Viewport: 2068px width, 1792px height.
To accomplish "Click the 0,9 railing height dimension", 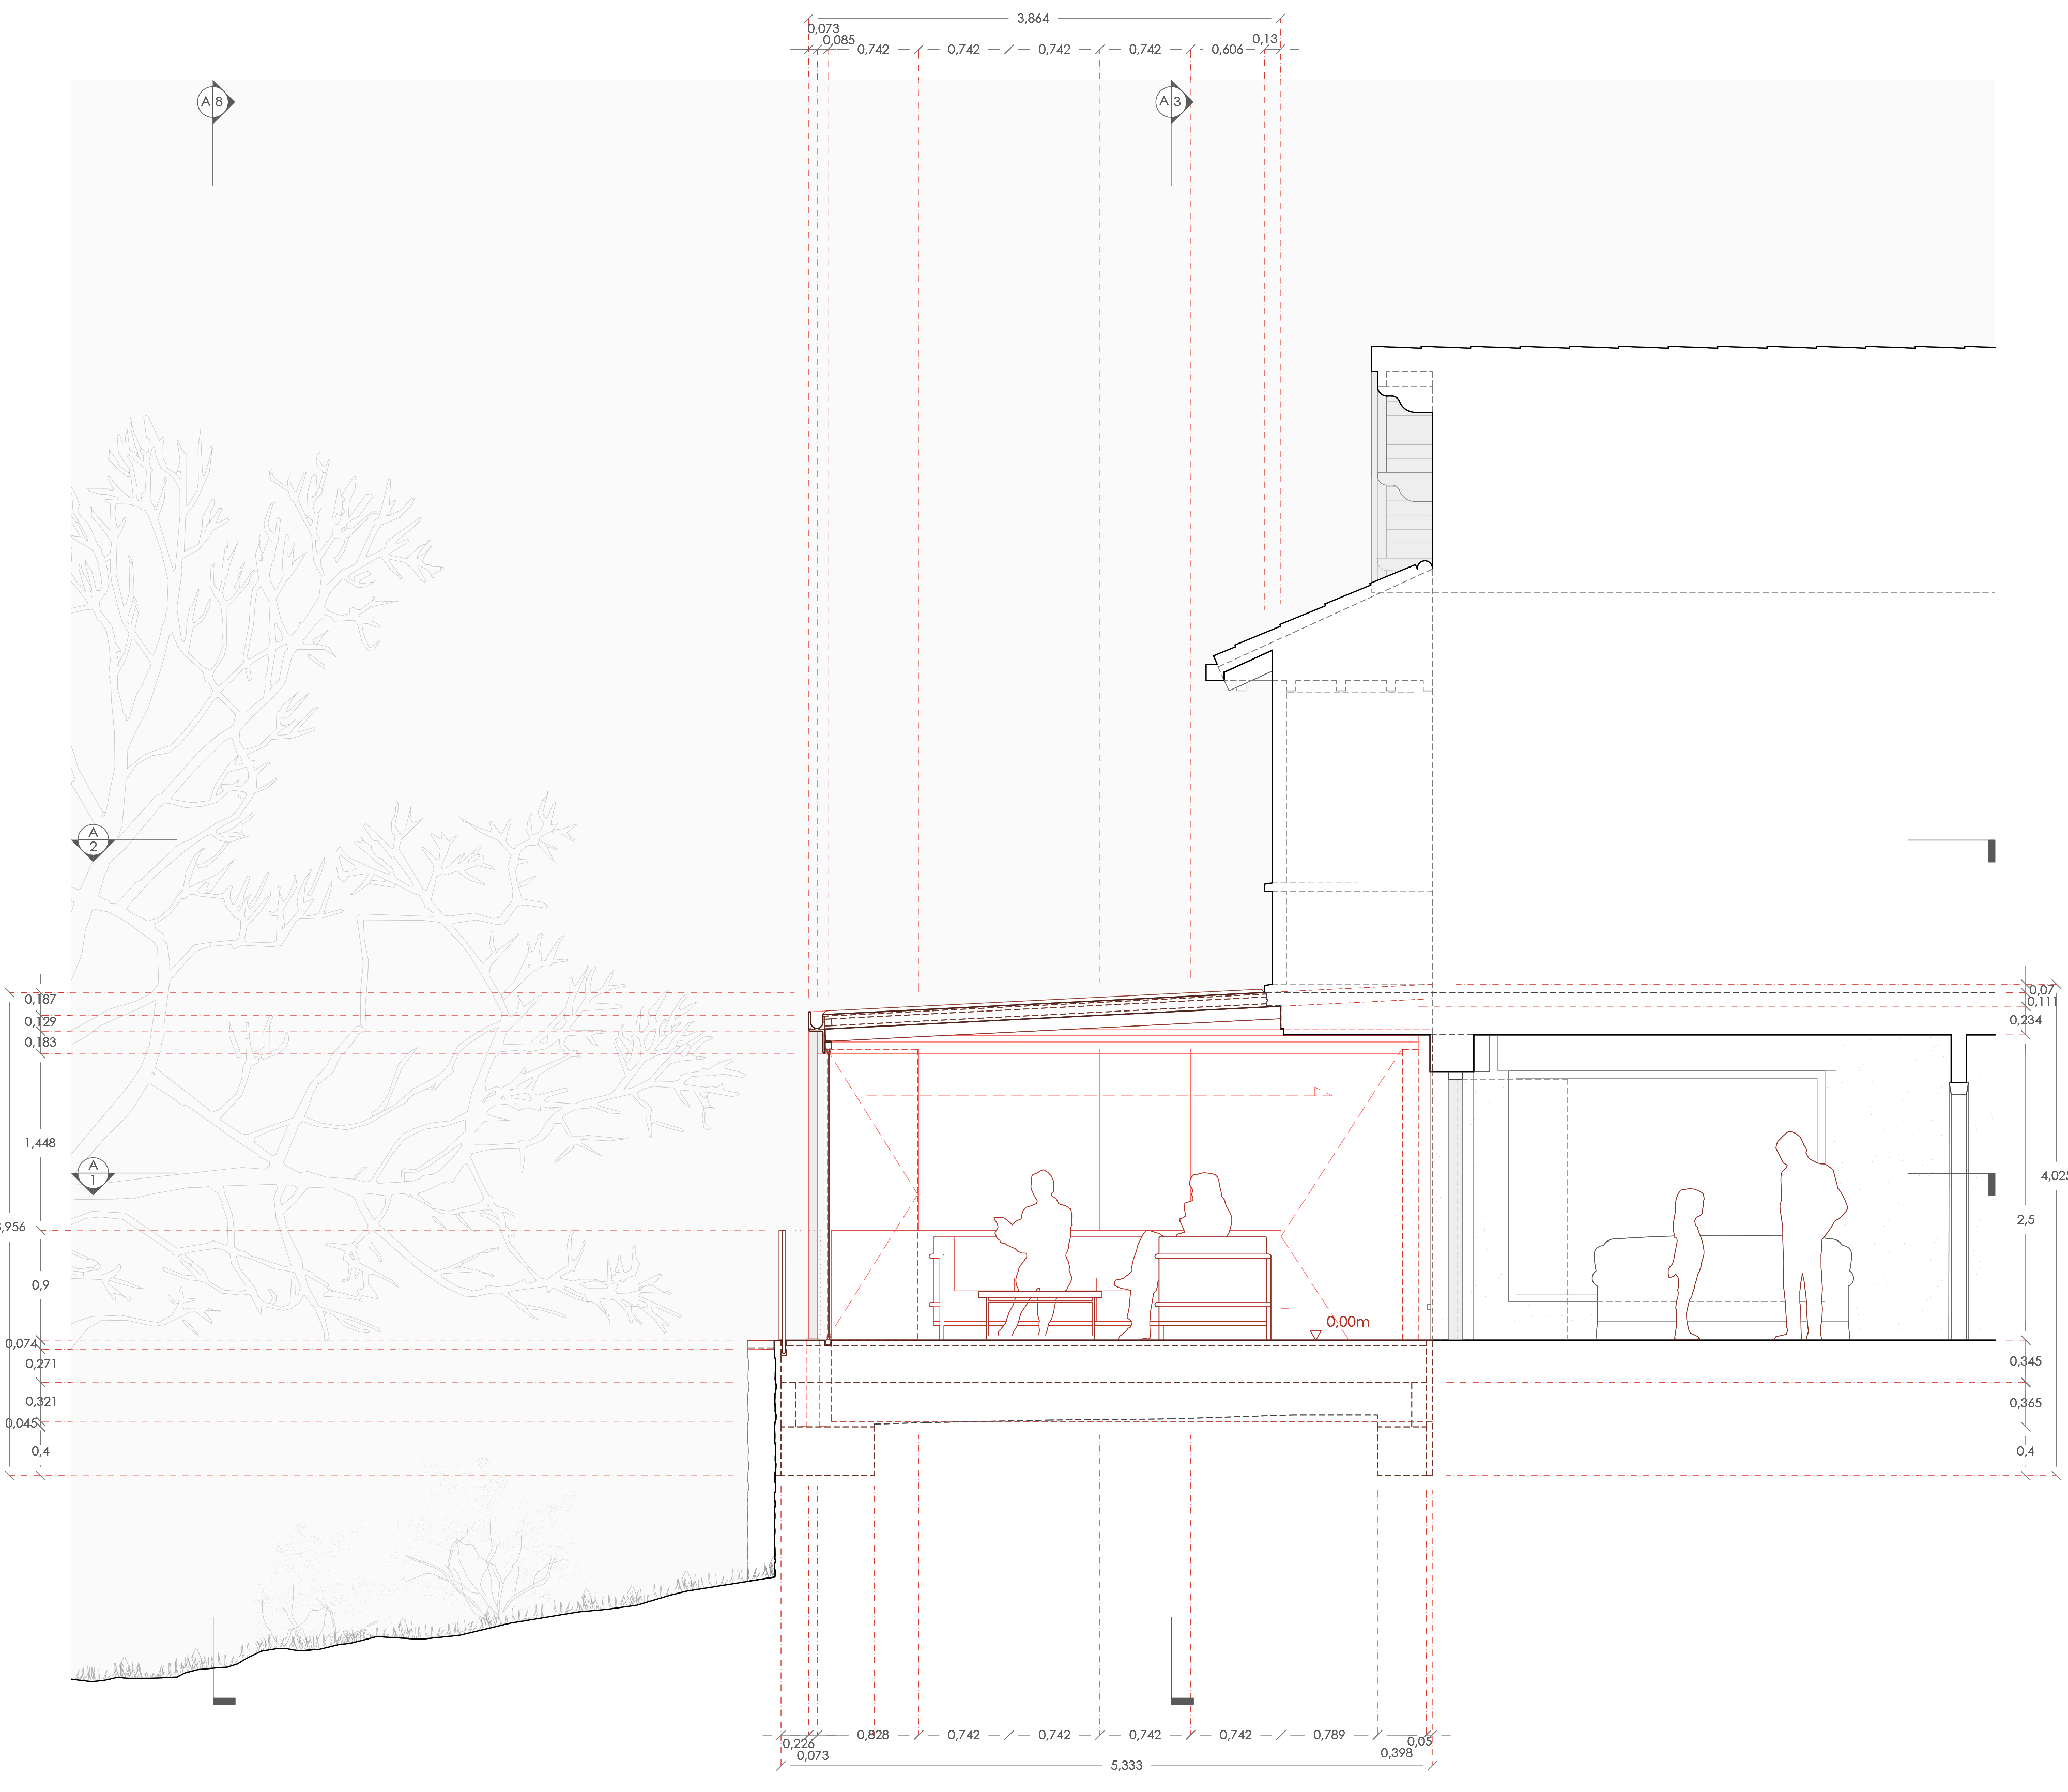I will tap(40, 1285).
